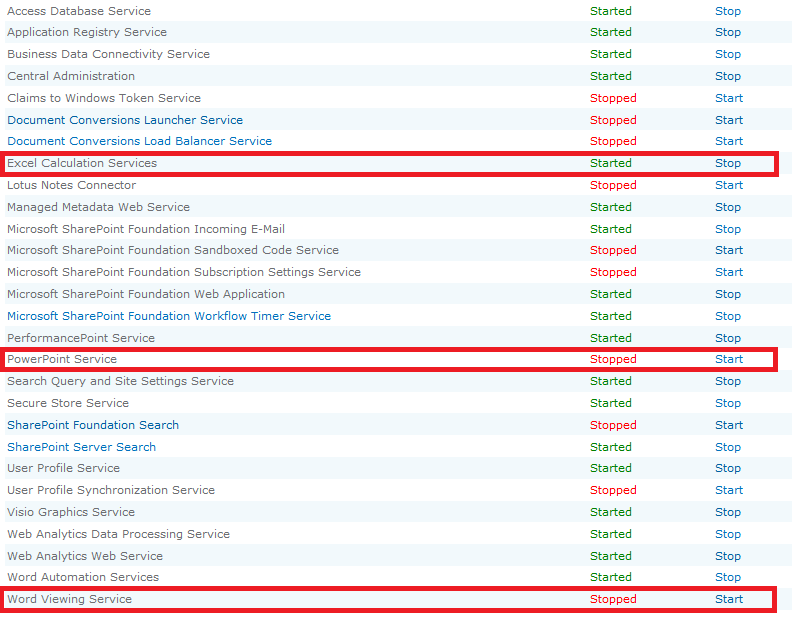Select the Excel Calculation Services name
Image resolution: width=792 pixels, height=624 pixels.
pyautogui.click(x=82, y=163)
